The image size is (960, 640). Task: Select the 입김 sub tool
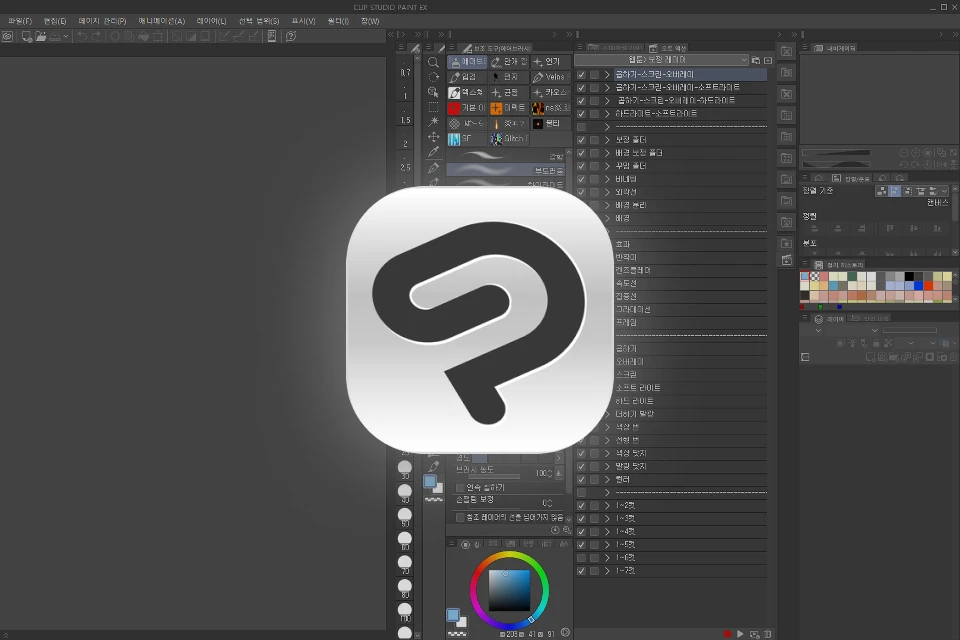coord(467,77)
